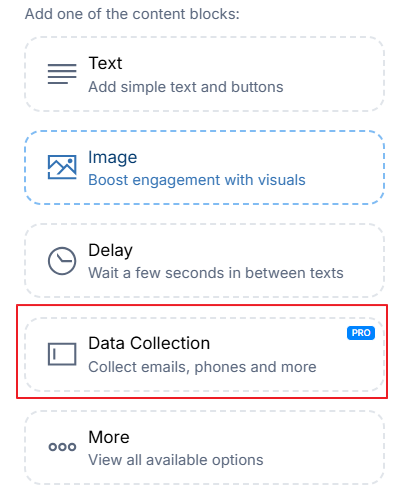The image size is (393, 497).
Task: Click the "Delay" title label
Action: click(111, 250)
